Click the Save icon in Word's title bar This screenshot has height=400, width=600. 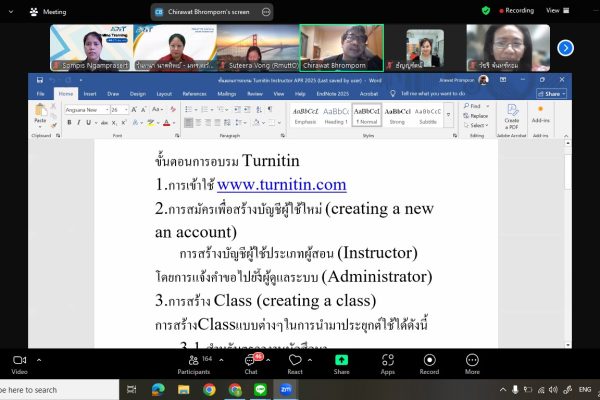click(x=40, y=80)
